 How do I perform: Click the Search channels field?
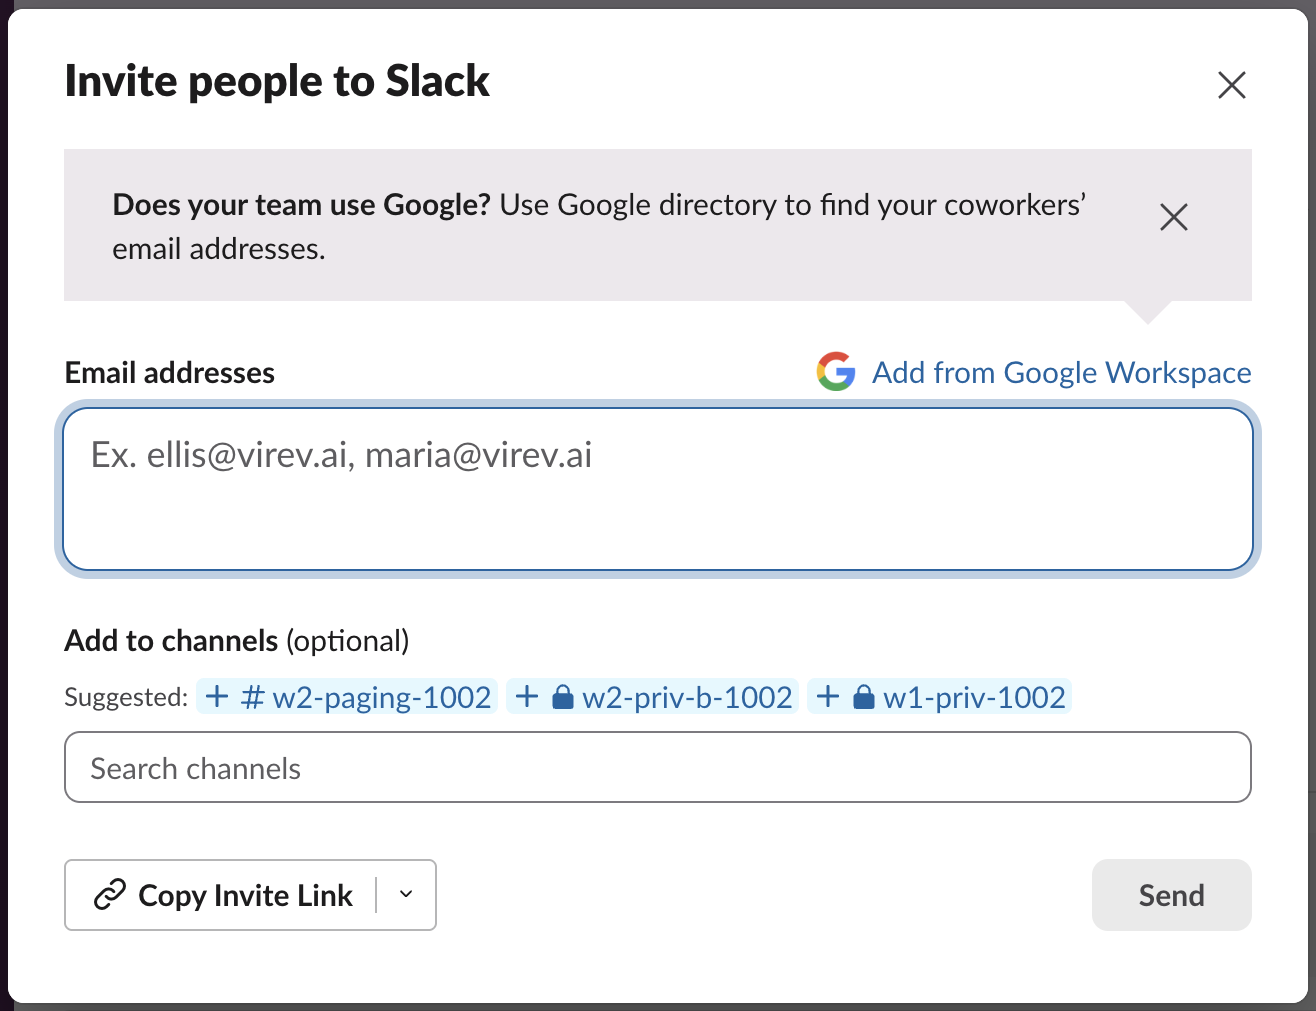[x=658, y=767]
